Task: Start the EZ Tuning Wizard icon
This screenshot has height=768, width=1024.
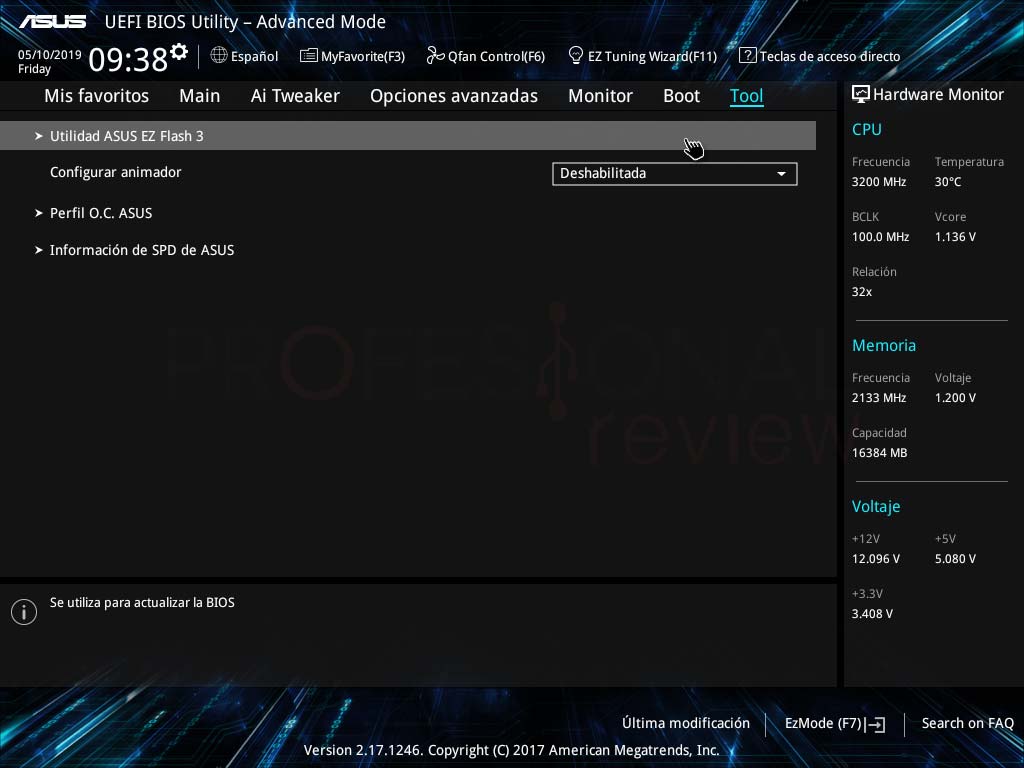Action: click(x=574, y=56)
